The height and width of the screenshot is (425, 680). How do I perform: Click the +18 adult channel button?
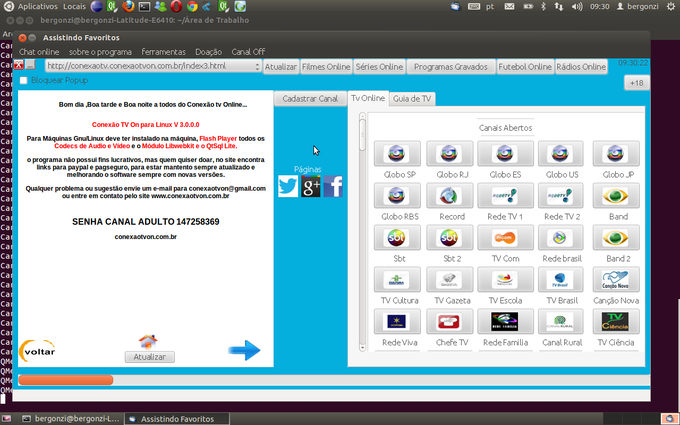(x=637, y=83)
